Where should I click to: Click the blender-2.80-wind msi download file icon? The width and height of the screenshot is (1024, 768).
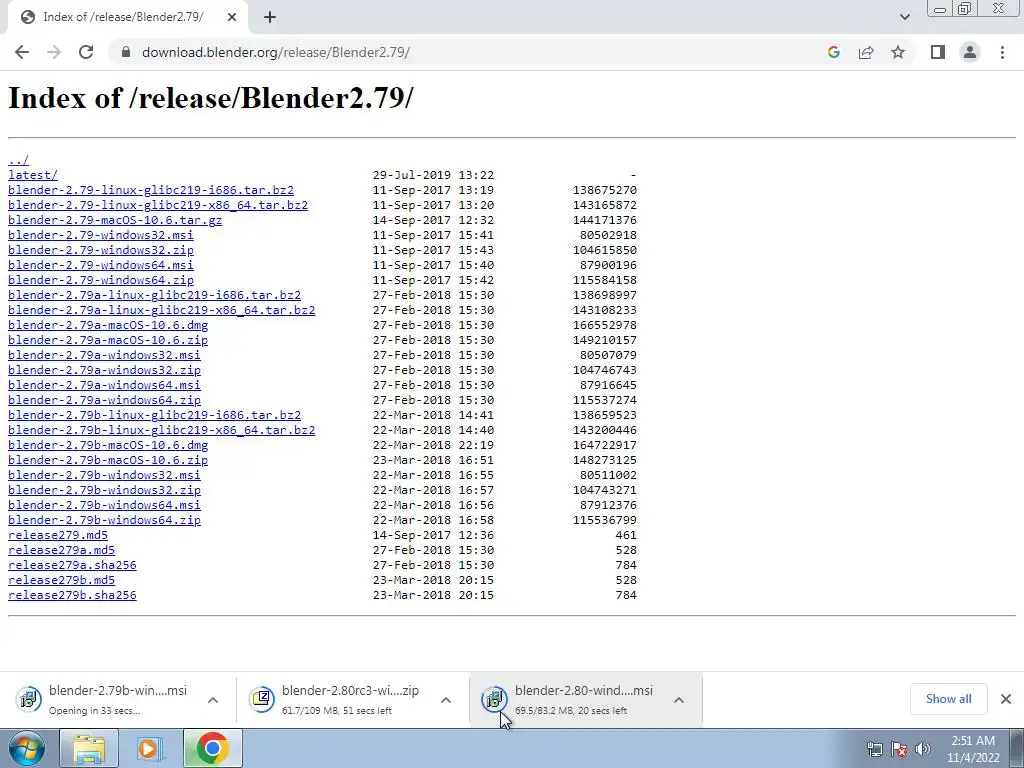point(494,699)
